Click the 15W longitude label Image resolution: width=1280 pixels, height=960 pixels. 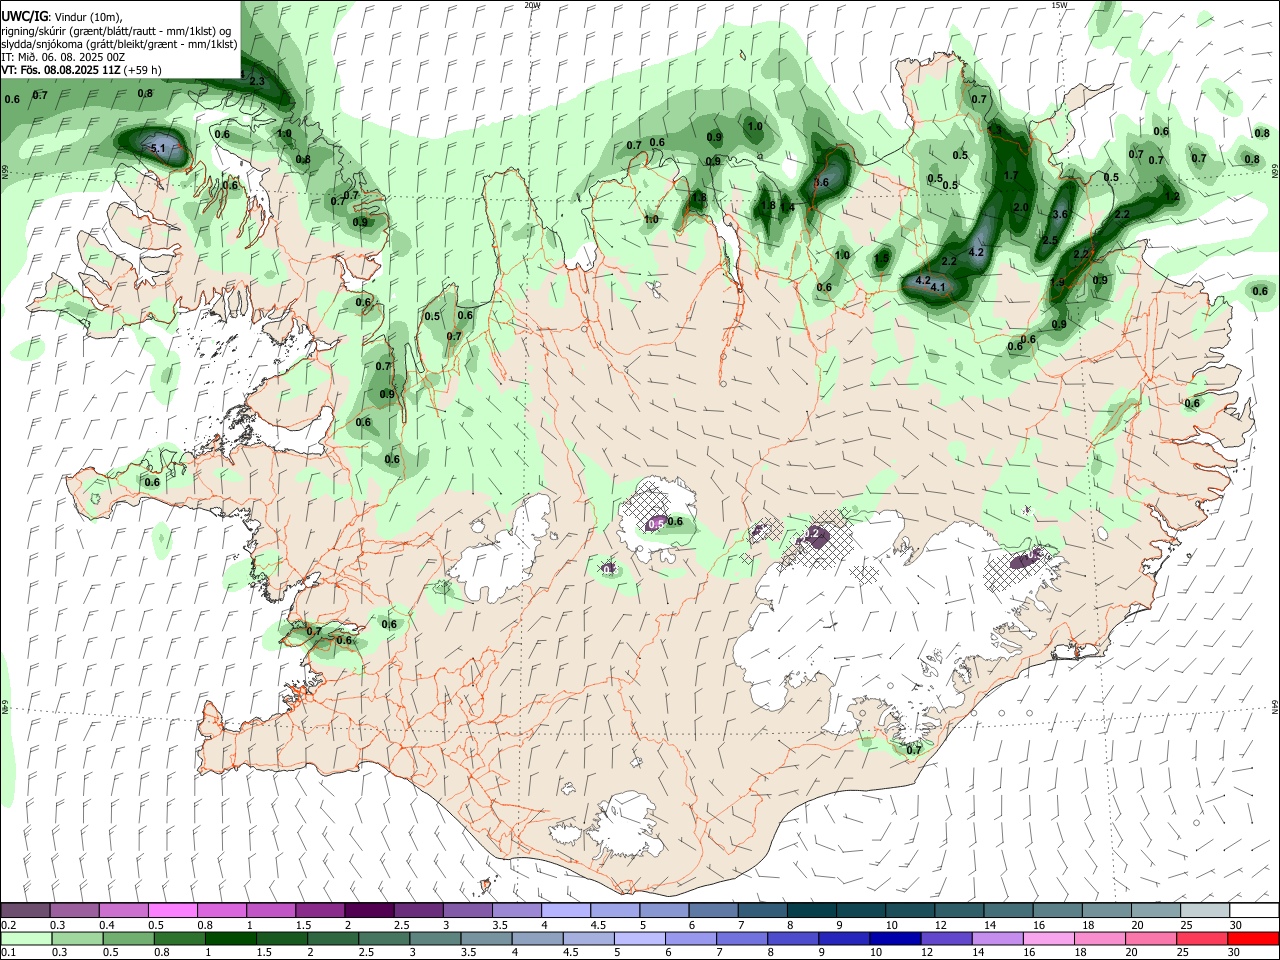pyautogui.click(x=1058, y=5)
